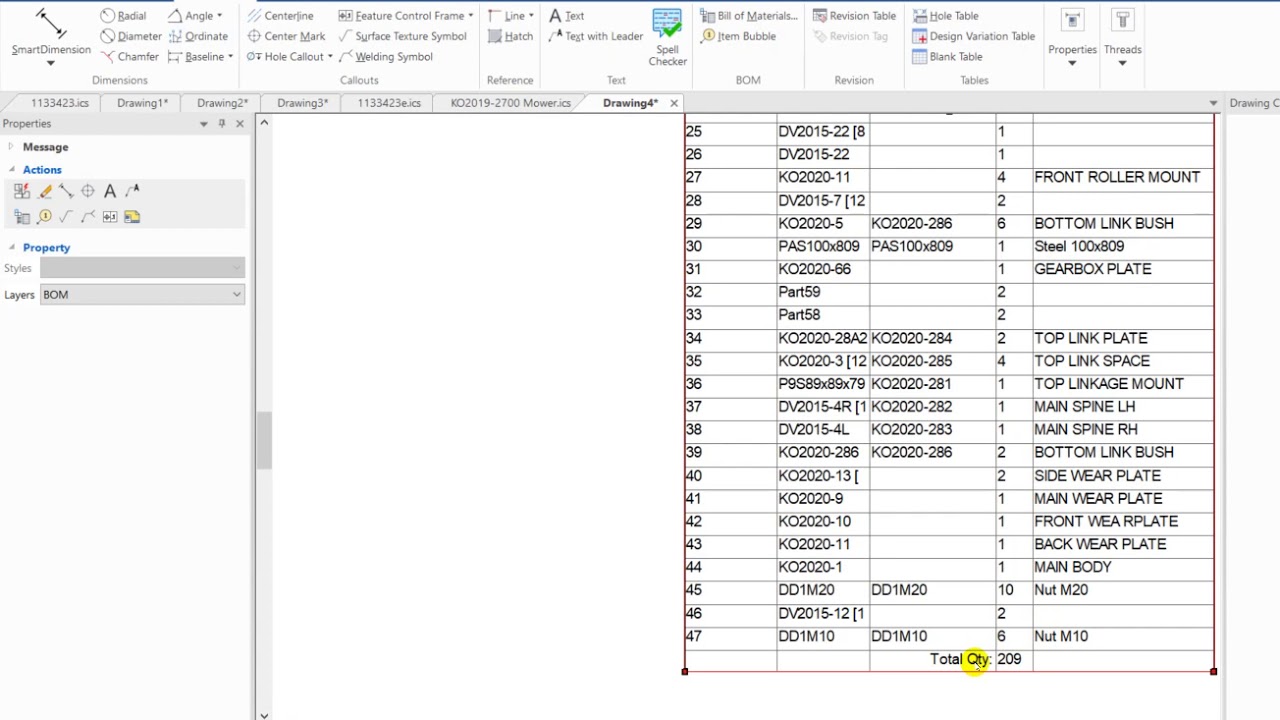Switch to the 1133423.ics tab
The height and width of the screenshot is (720, 1280).
tap(60, 103)
